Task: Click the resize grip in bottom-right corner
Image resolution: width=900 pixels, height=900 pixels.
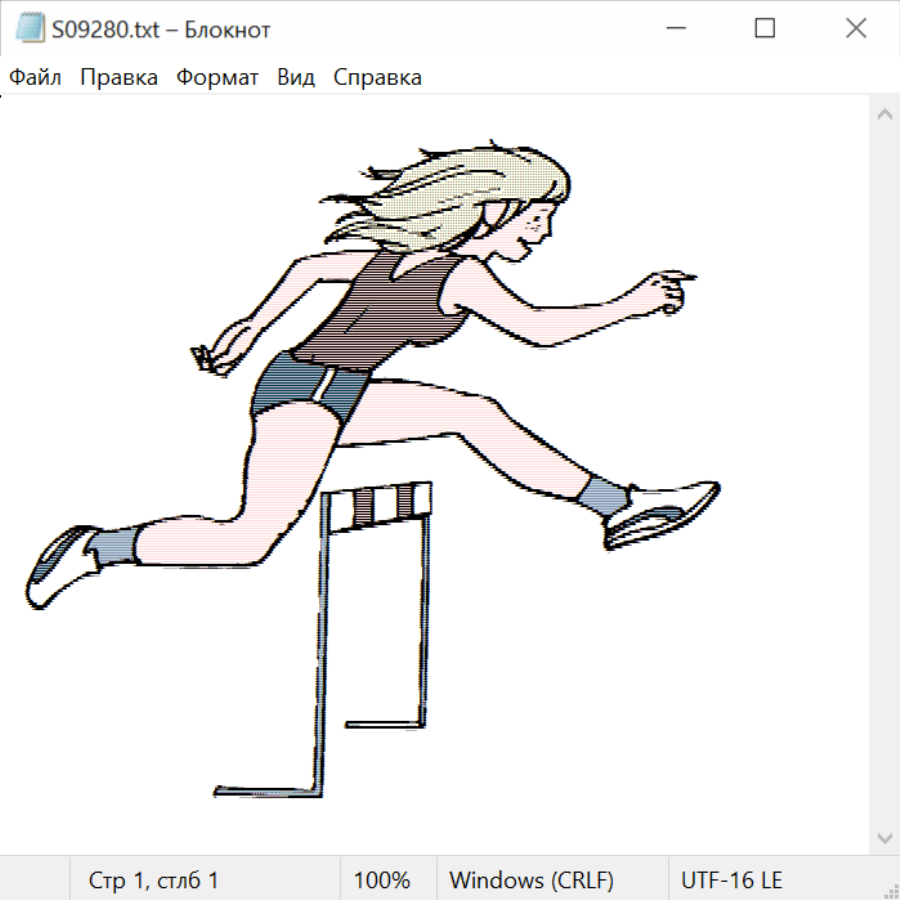Action: coord(890,890)
